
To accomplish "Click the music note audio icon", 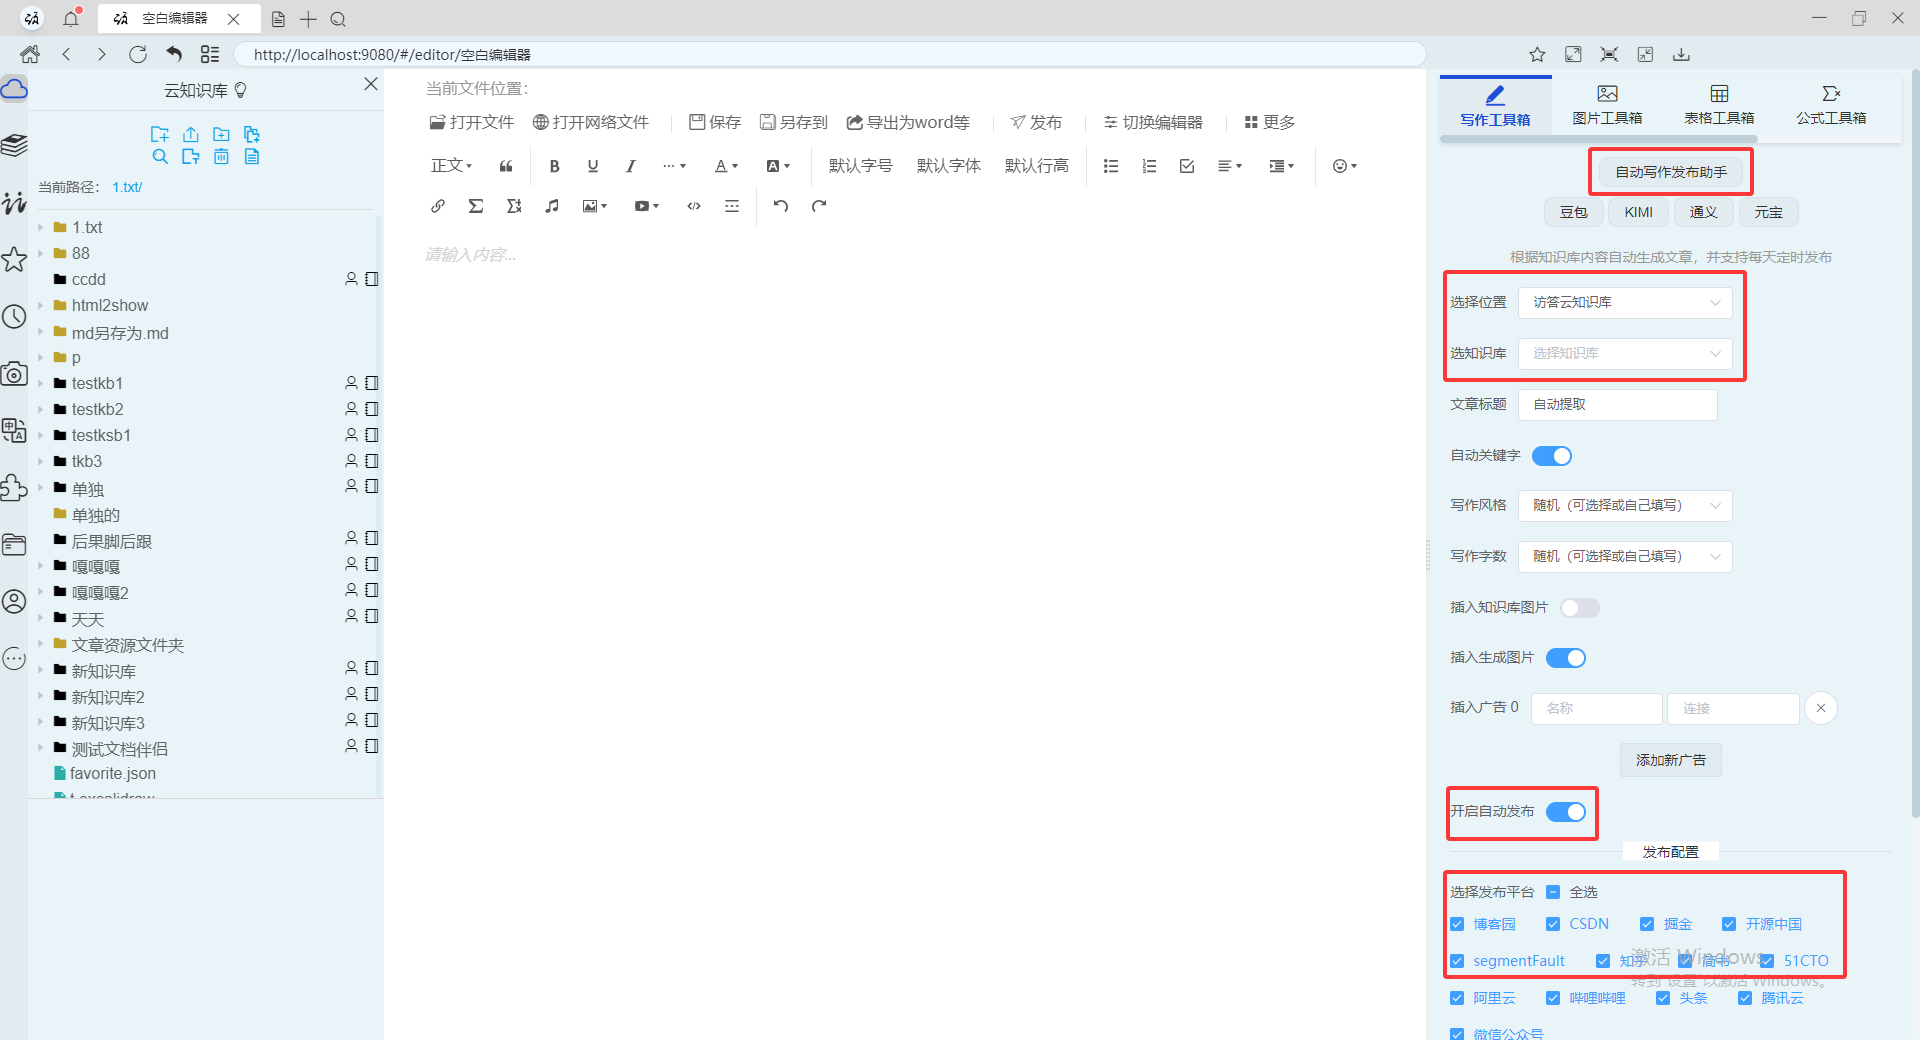I will click(x=552, y=206).
